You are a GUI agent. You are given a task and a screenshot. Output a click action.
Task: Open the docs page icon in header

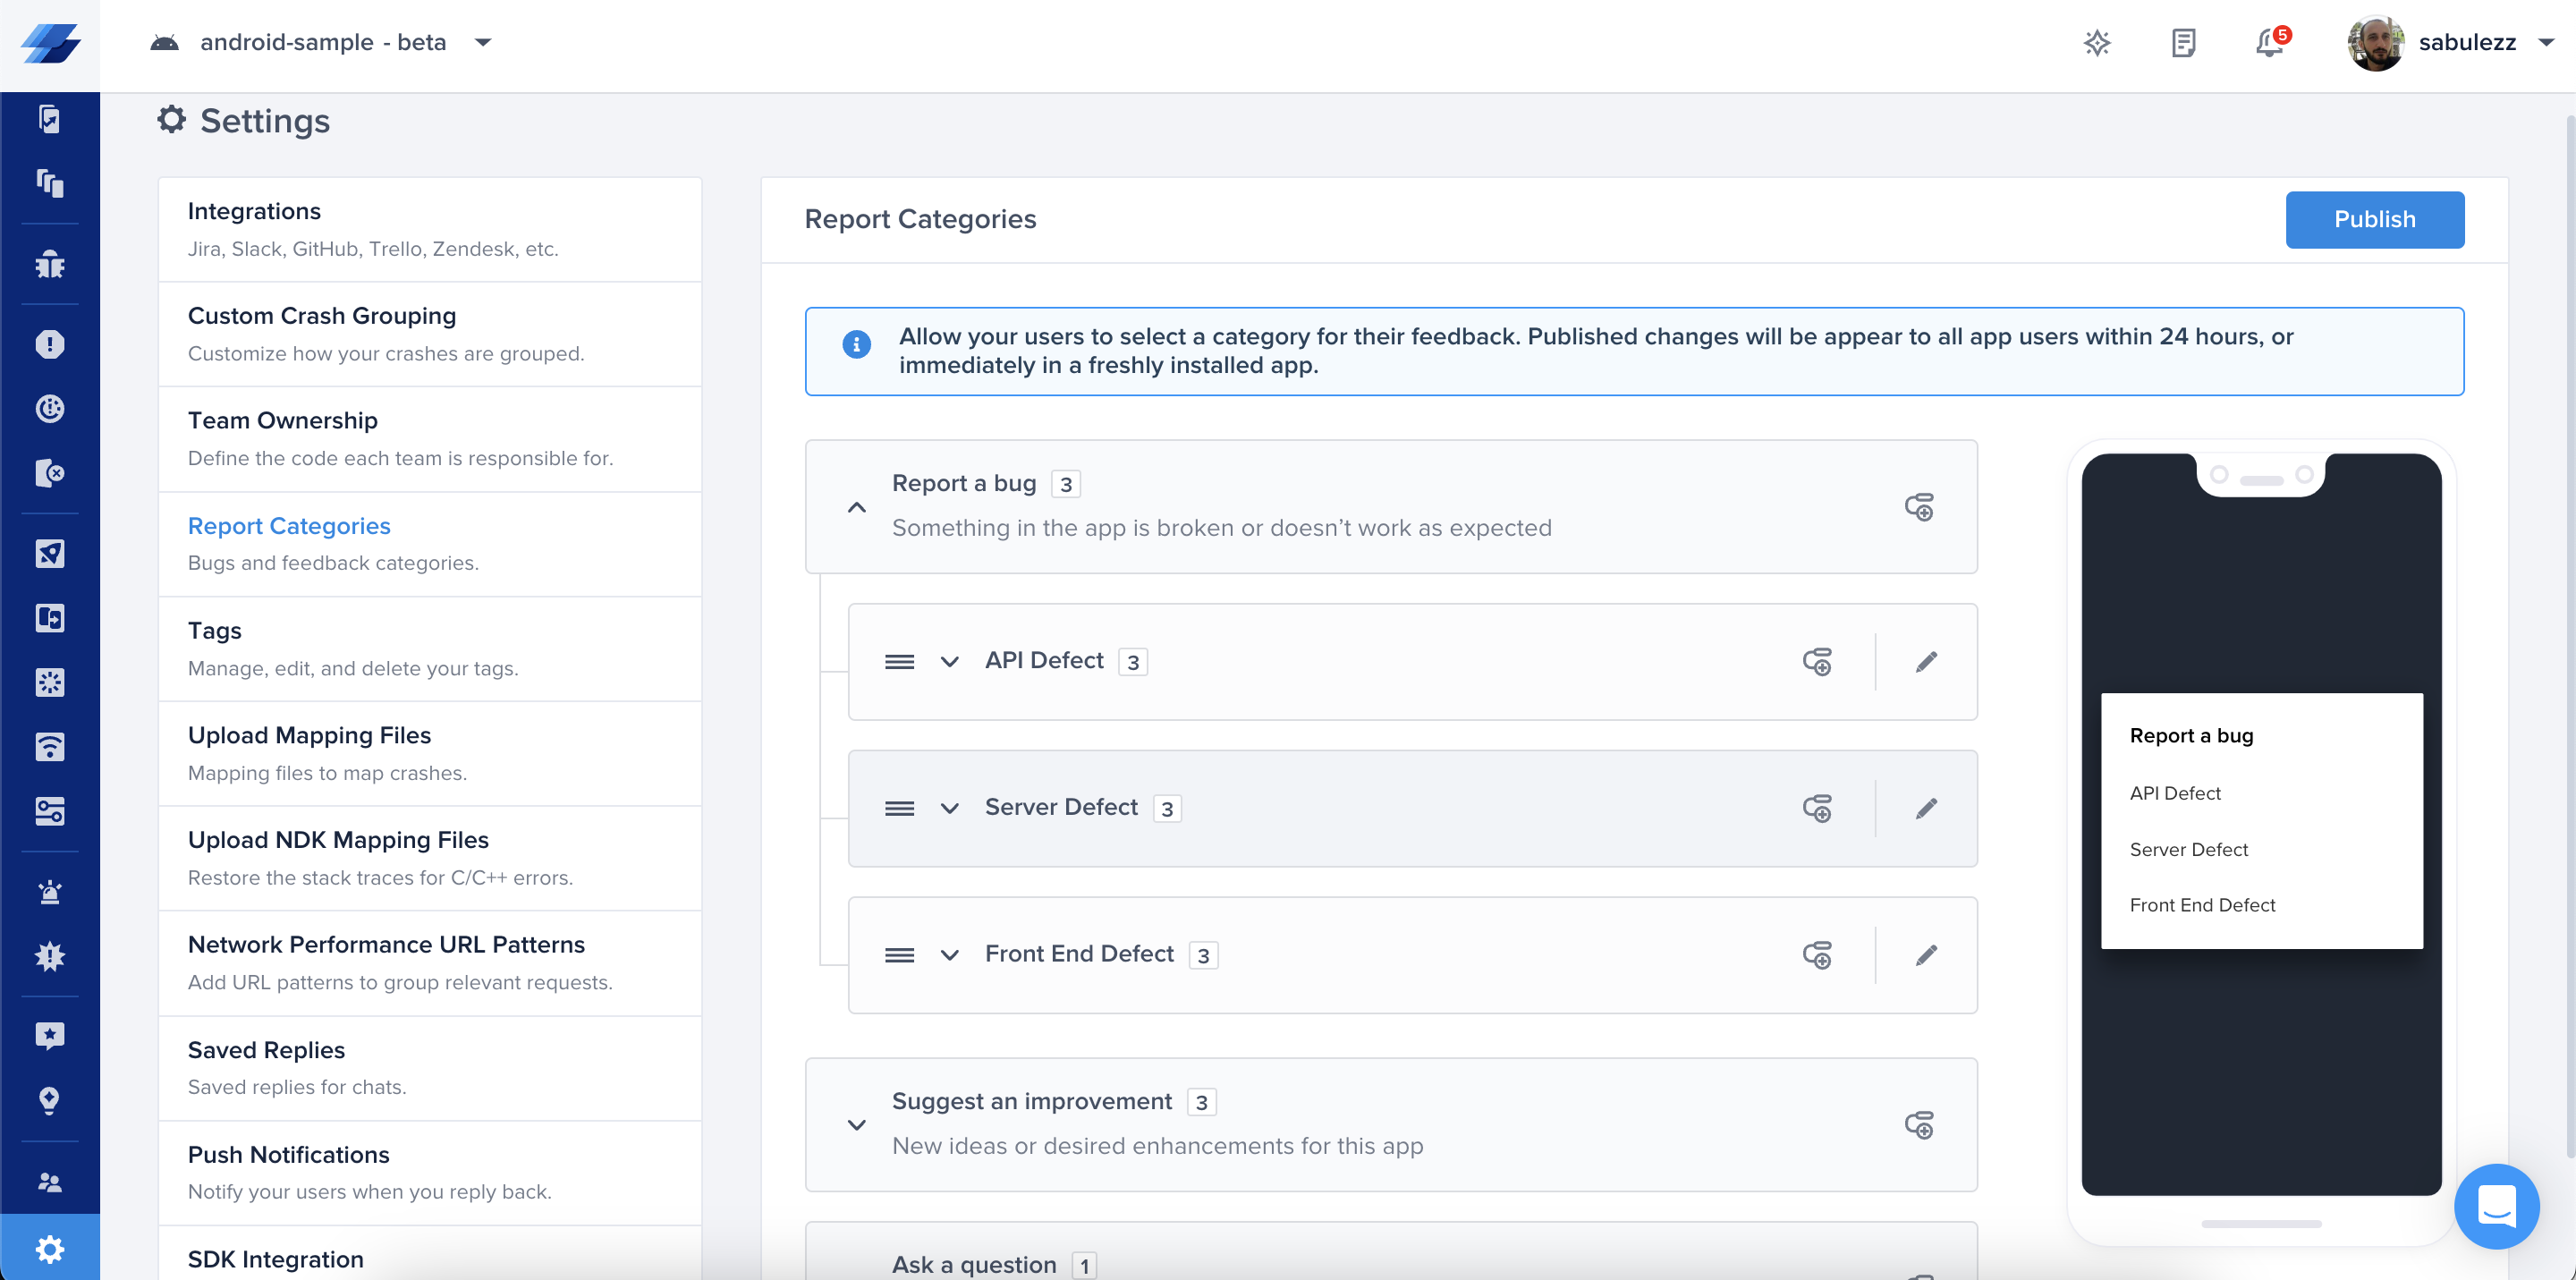click(x=2183, y=42)
